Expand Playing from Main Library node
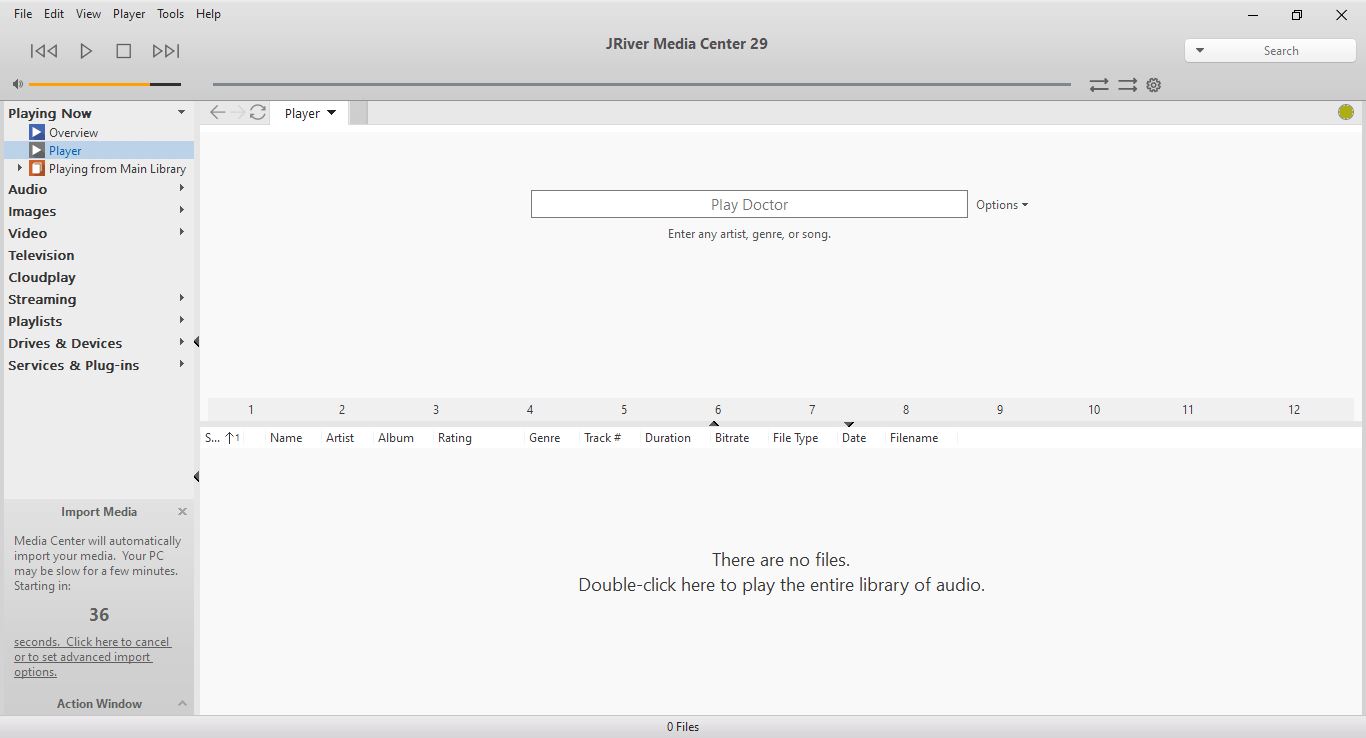This screenshot has height=738, width=1366. 20,168
